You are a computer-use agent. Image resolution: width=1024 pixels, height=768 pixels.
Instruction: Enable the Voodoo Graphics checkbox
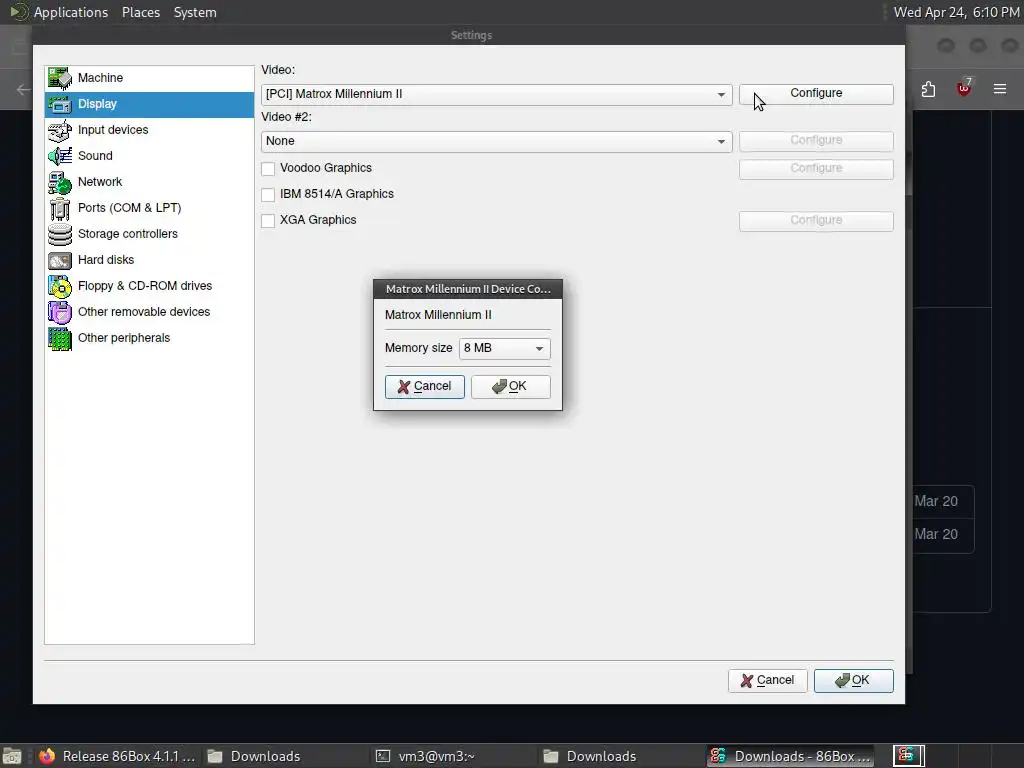(268, 168)
